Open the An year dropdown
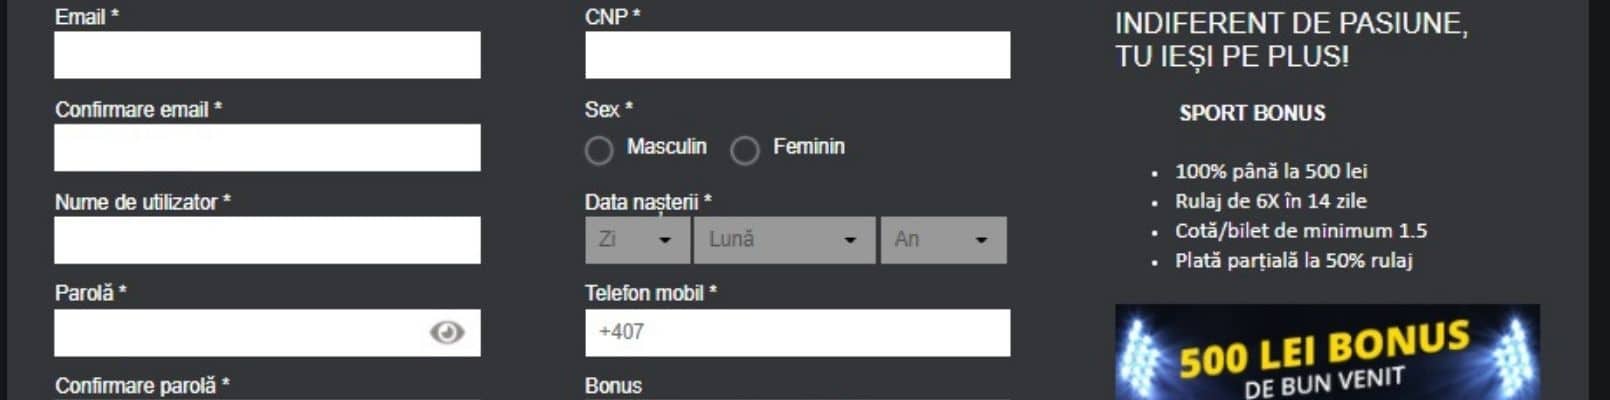1610x400 pixels. click(943, 240)
